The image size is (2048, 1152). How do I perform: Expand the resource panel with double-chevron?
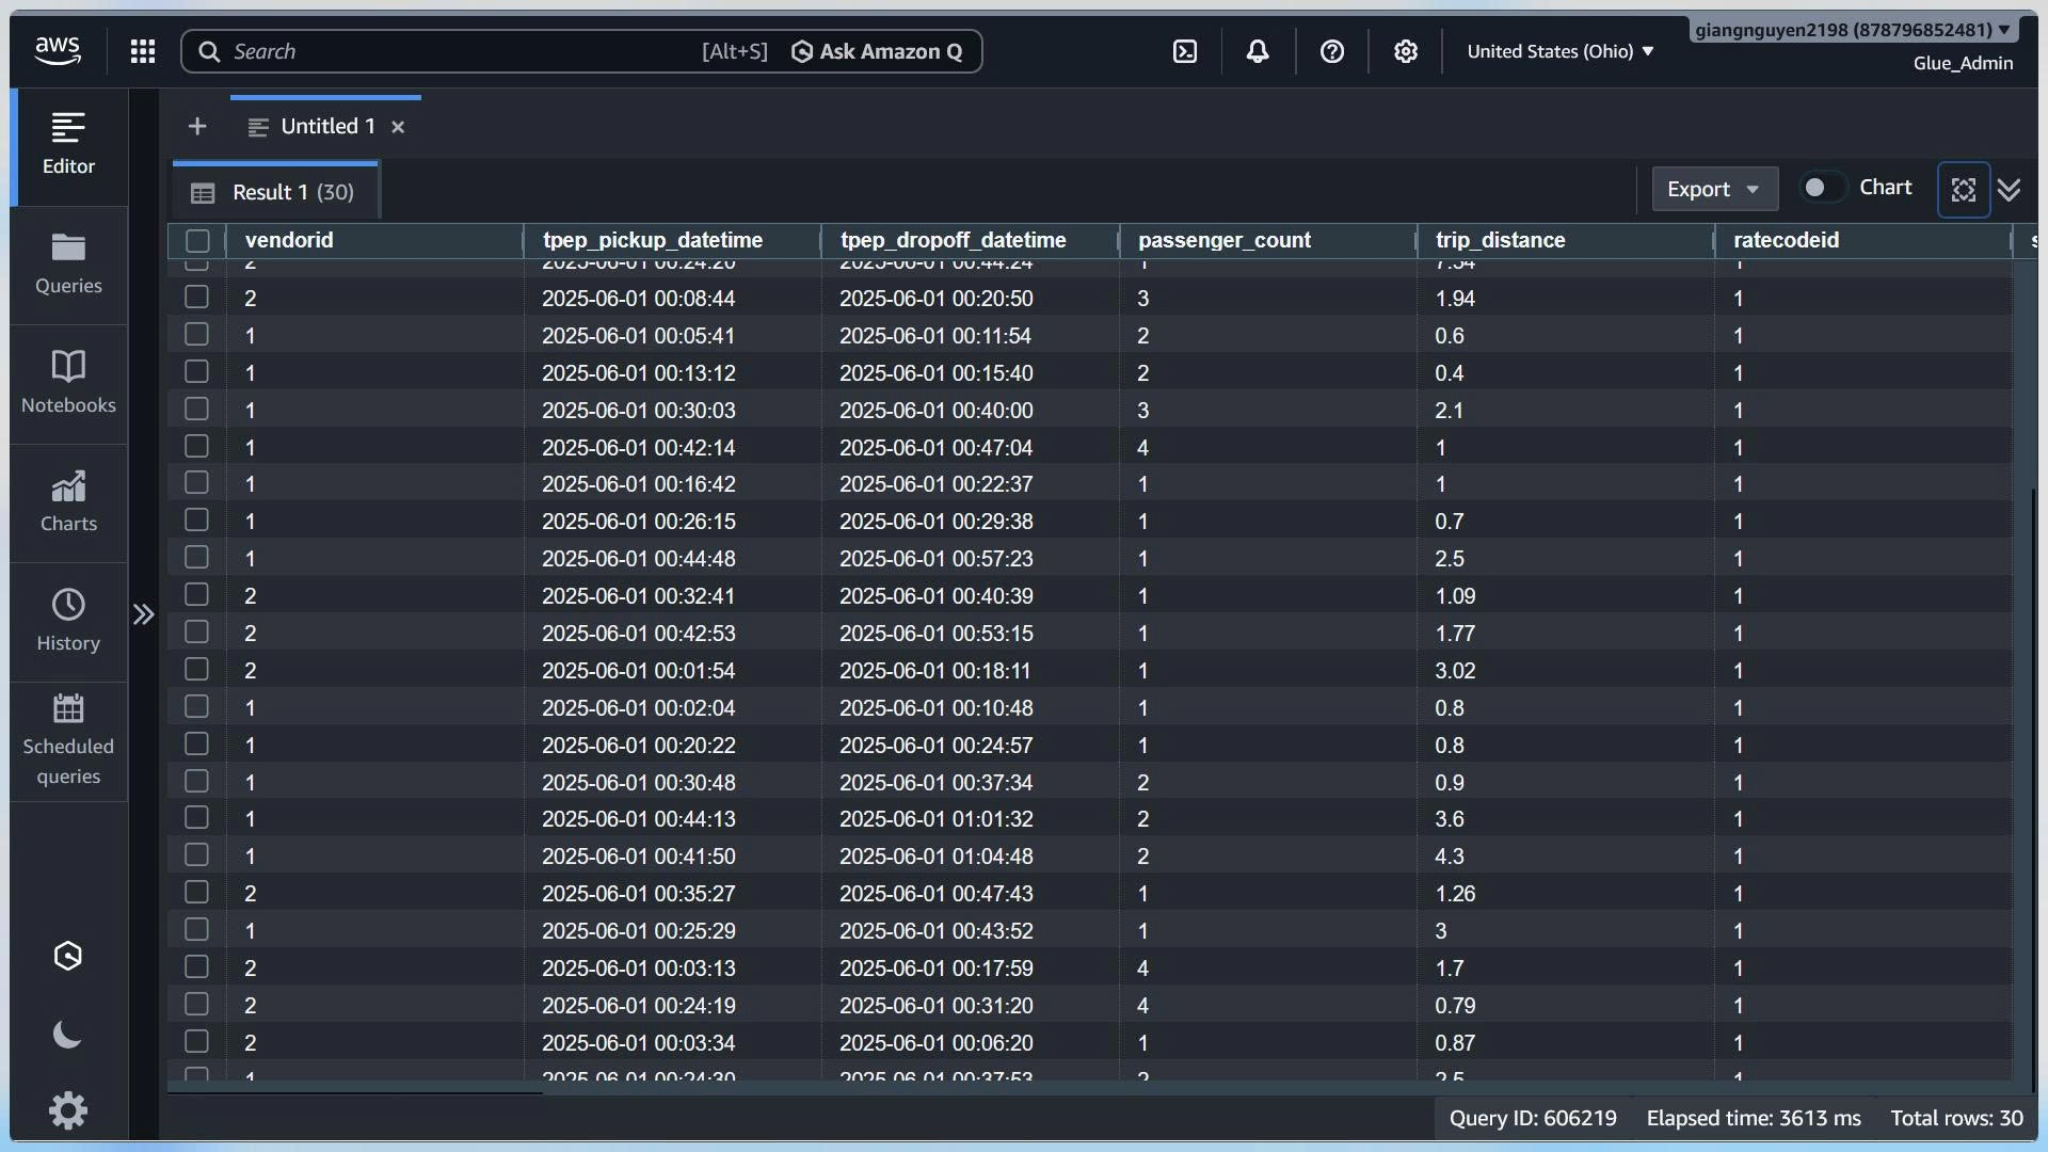click(143, 614)
